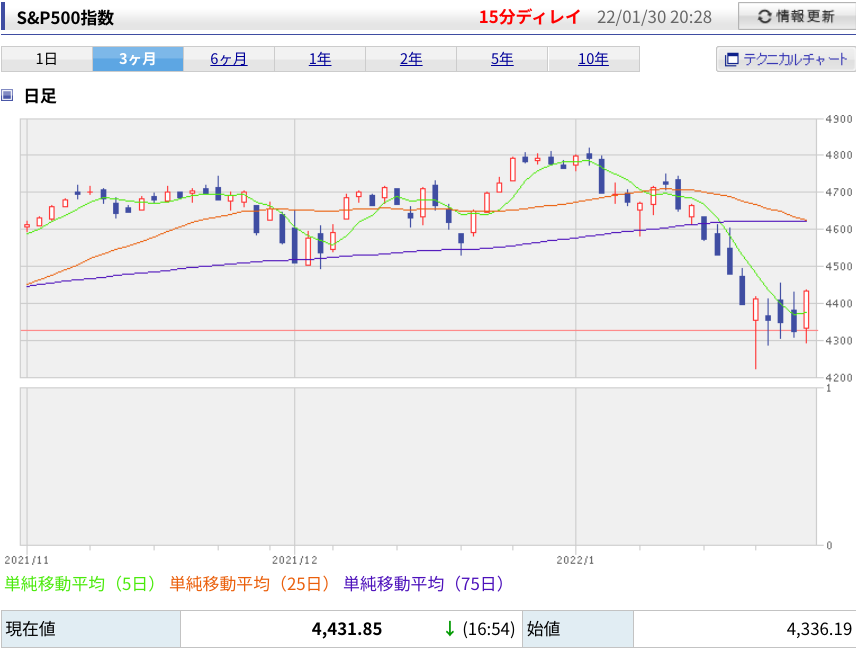The height and width of the screenshot is (648, 856).
Task: Click the 4300 y-axis label
Action: point(839,341)
